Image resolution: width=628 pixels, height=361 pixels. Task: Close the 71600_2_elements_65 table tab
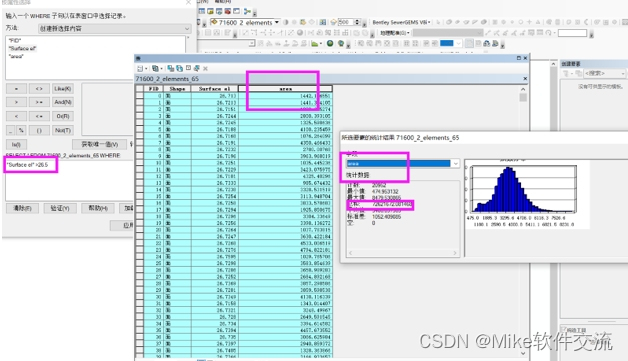(x=525, y=79)
